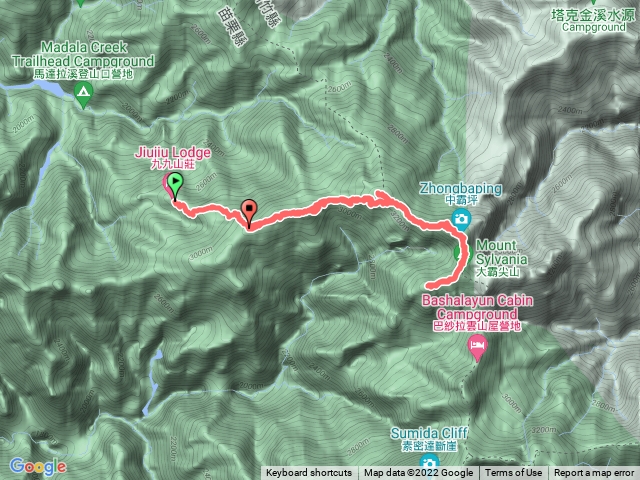The height and width of the screenshot is (480, 640).
Task: Open Terms of Use link
Action: pos(513,473)
